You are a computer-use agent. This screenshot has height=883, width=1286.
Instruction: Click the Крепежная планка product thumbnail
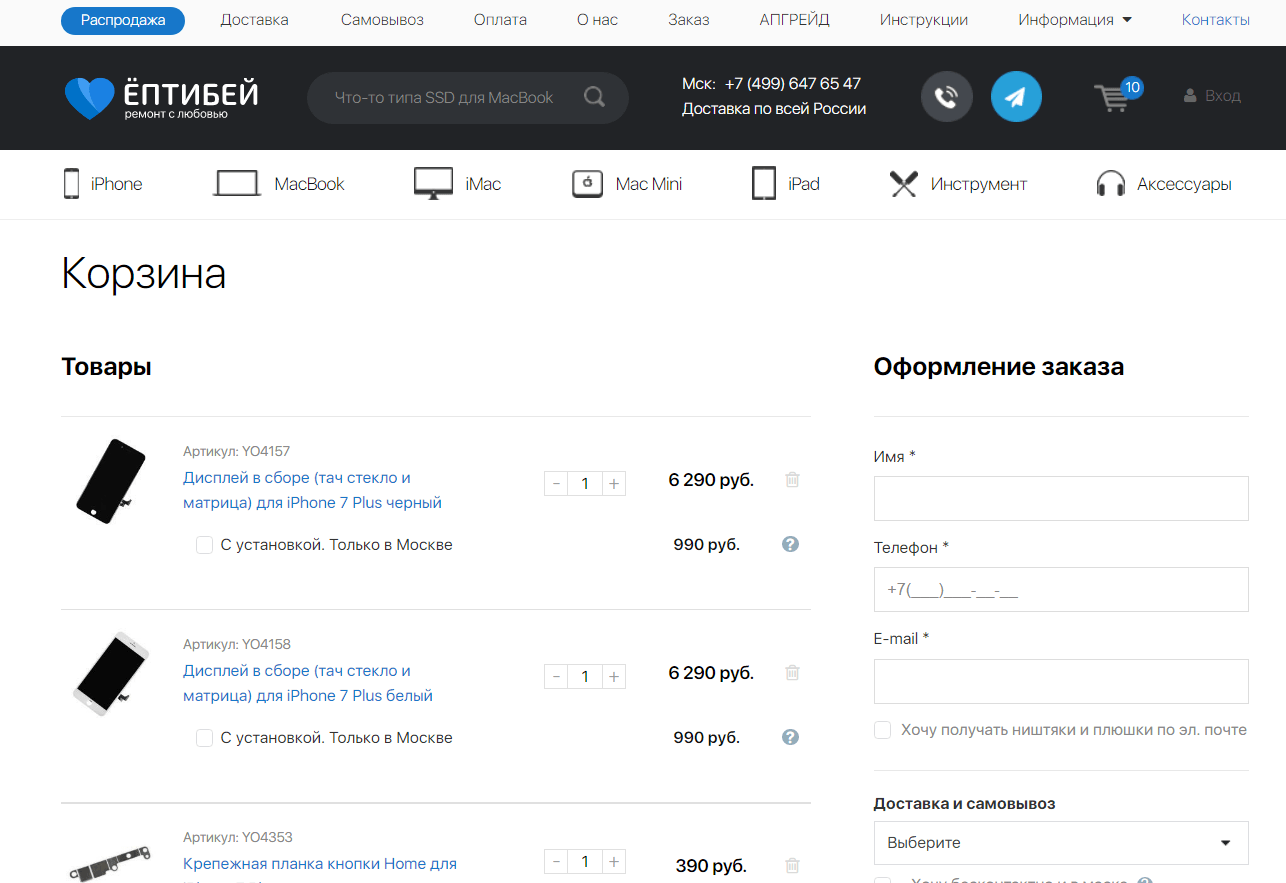click(x=111, y=863)
